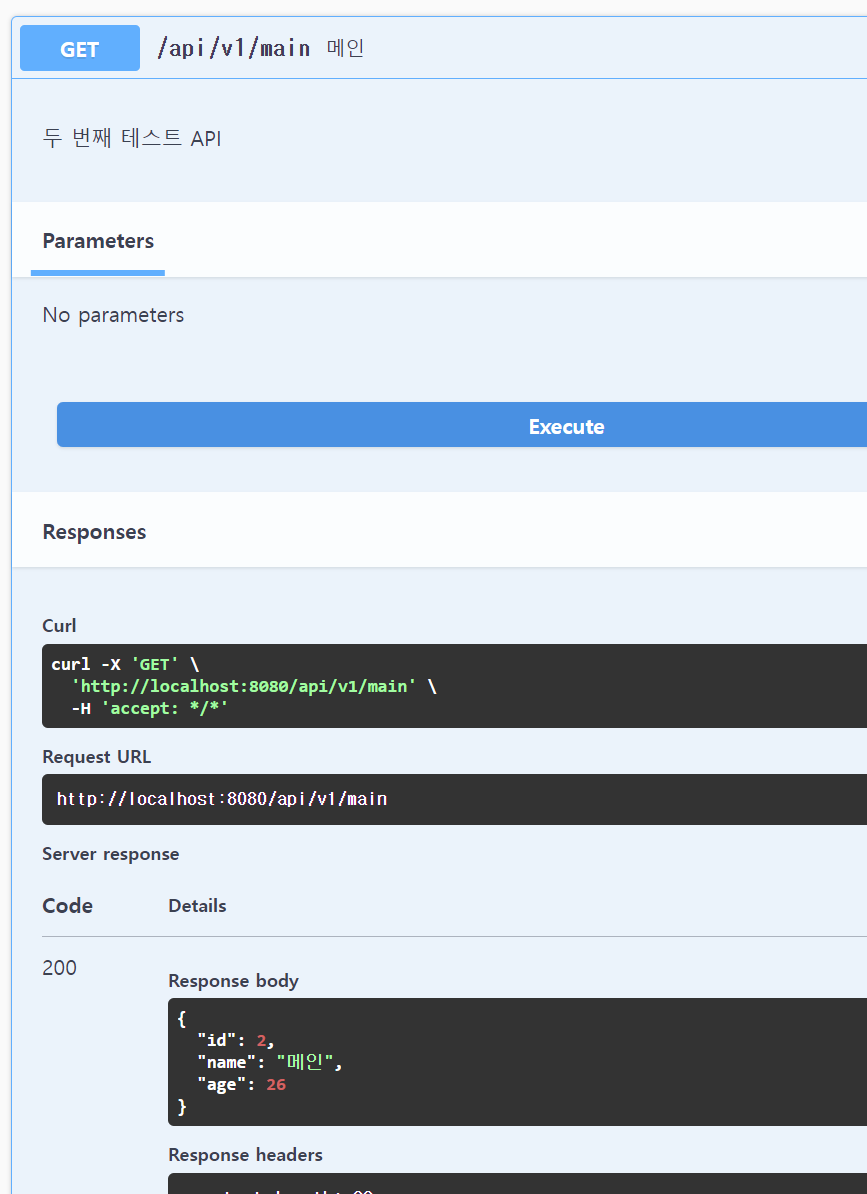Click the Details column header
Screen dimensions: 867x1194
click(x=197, y=905)
